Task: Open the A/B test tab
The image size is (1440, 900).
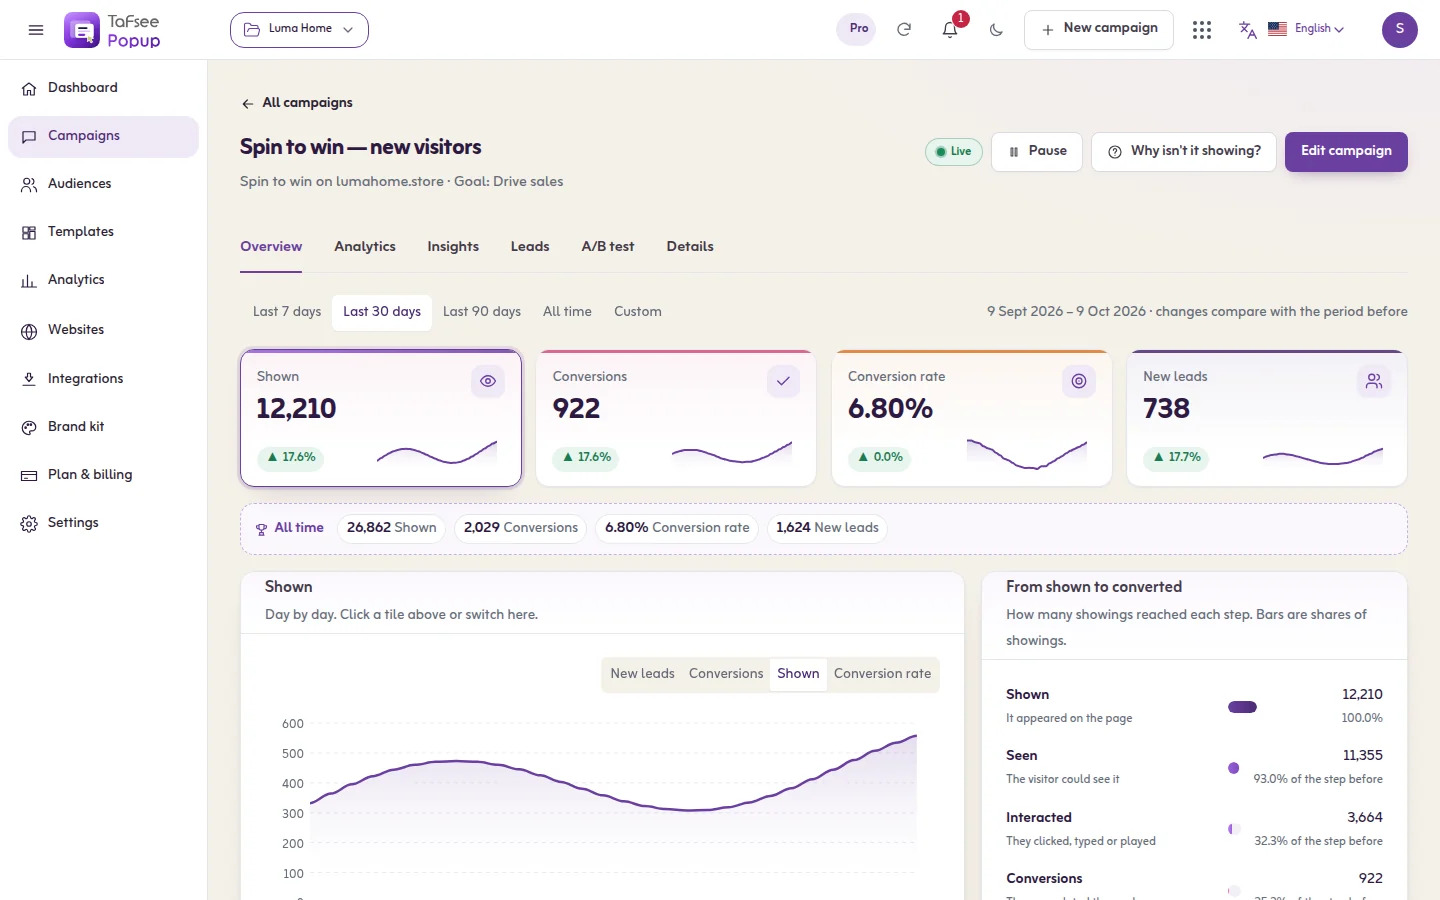Action: [x=608, y=247]
